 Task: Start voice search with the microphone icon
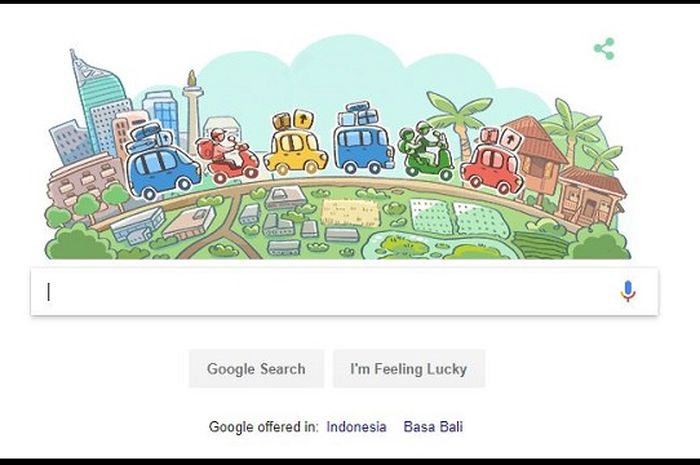[628, 291]
